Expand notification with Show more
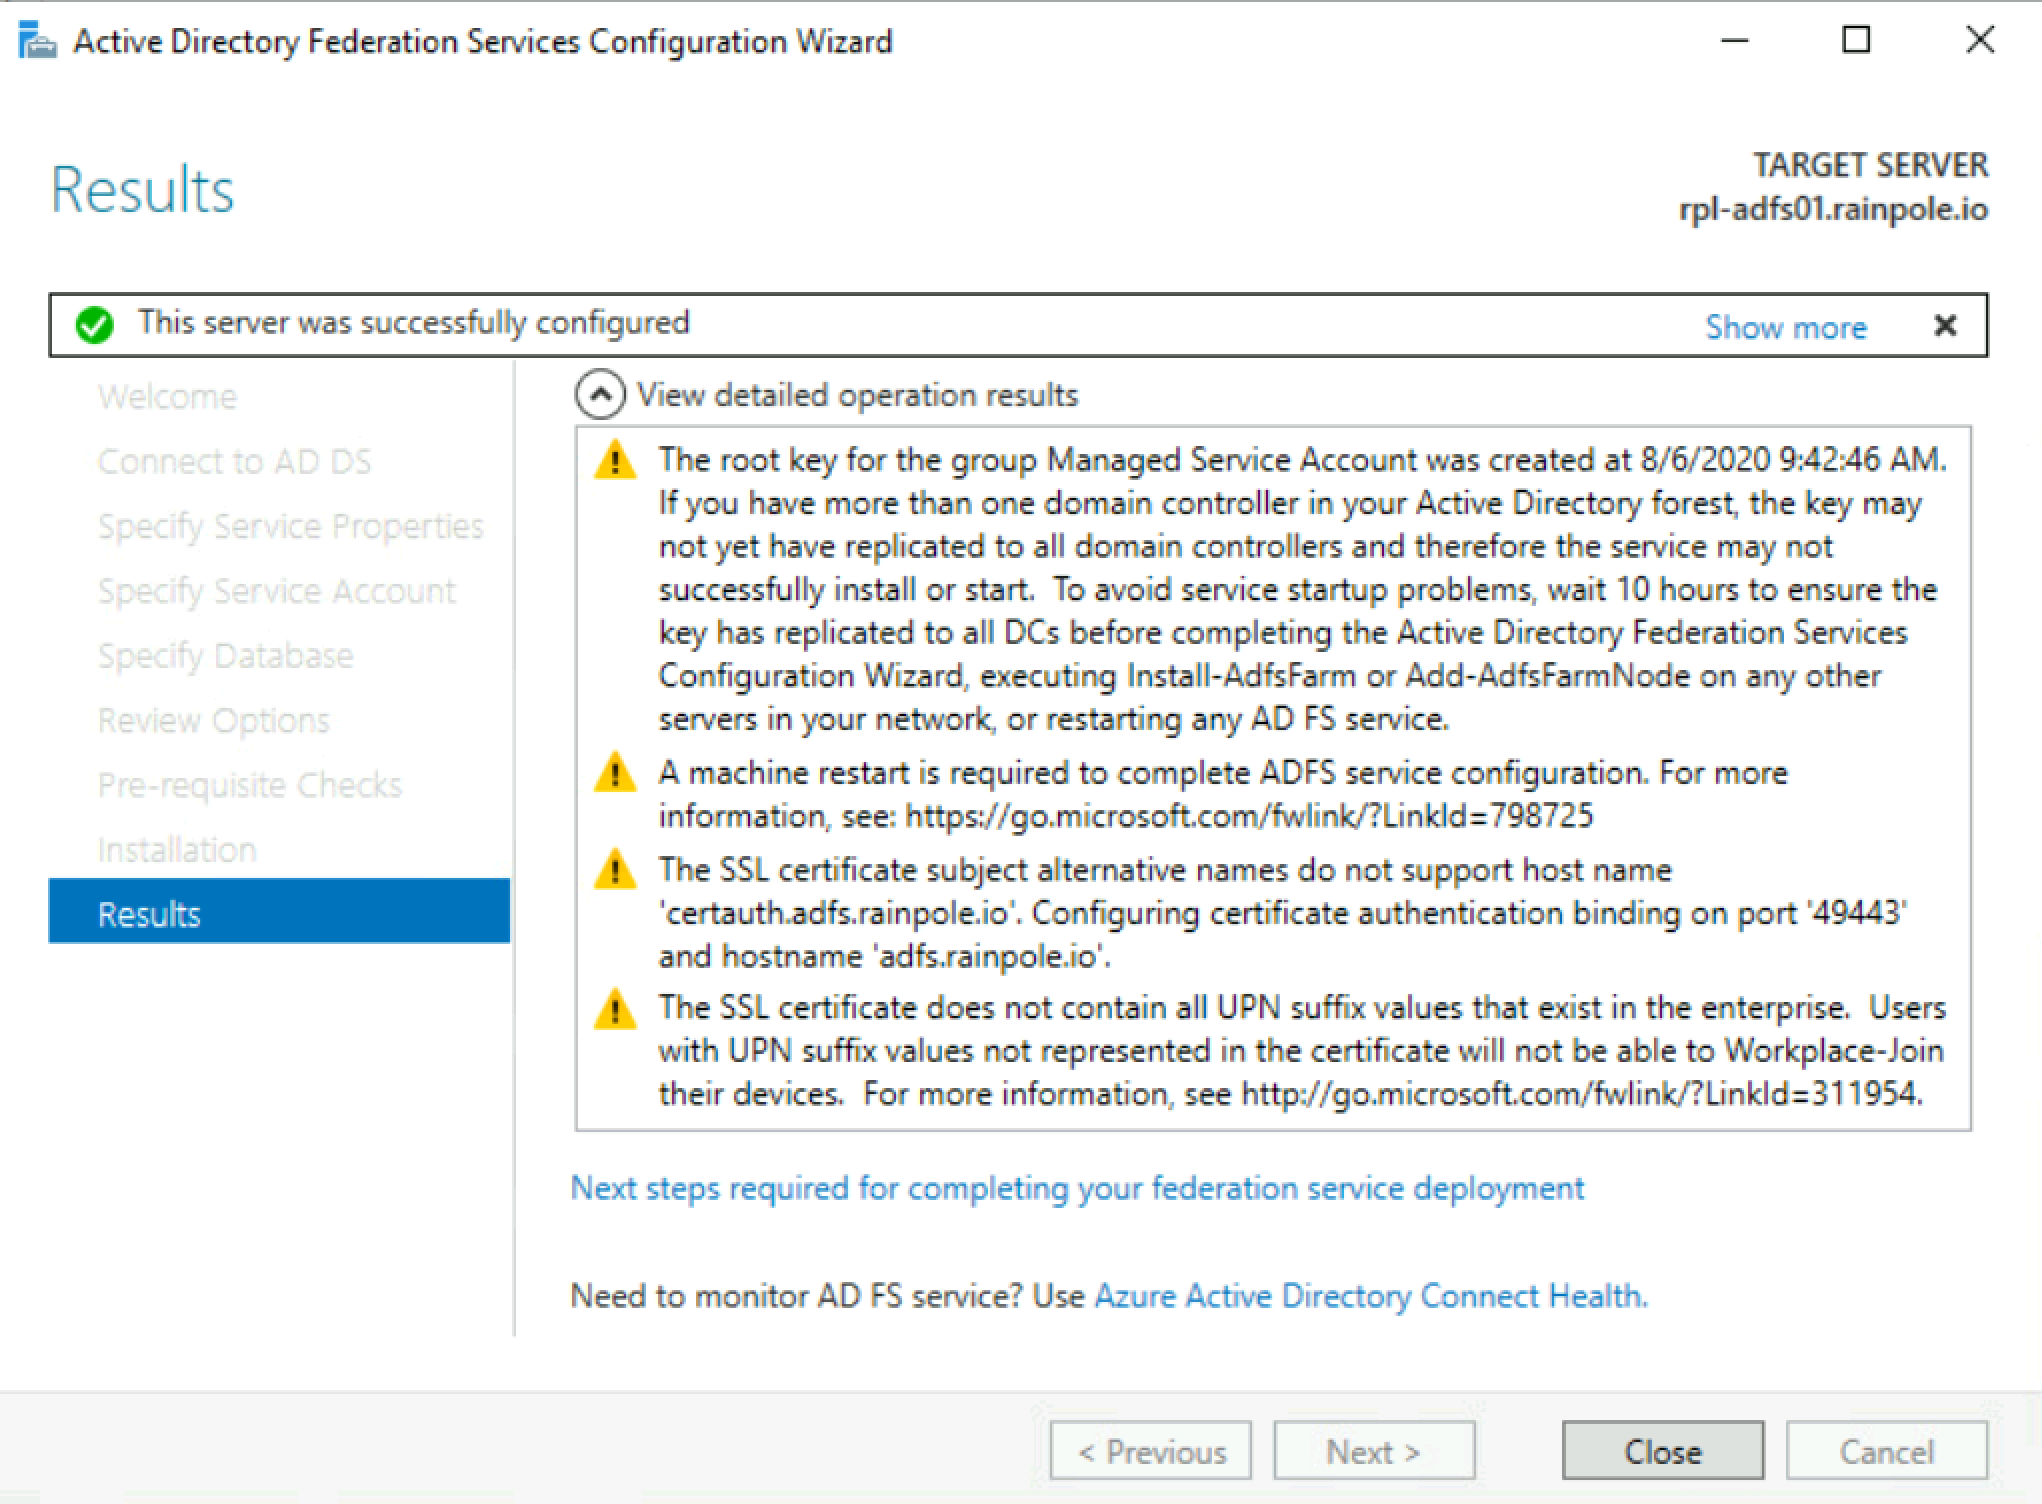 point(1785,327)
